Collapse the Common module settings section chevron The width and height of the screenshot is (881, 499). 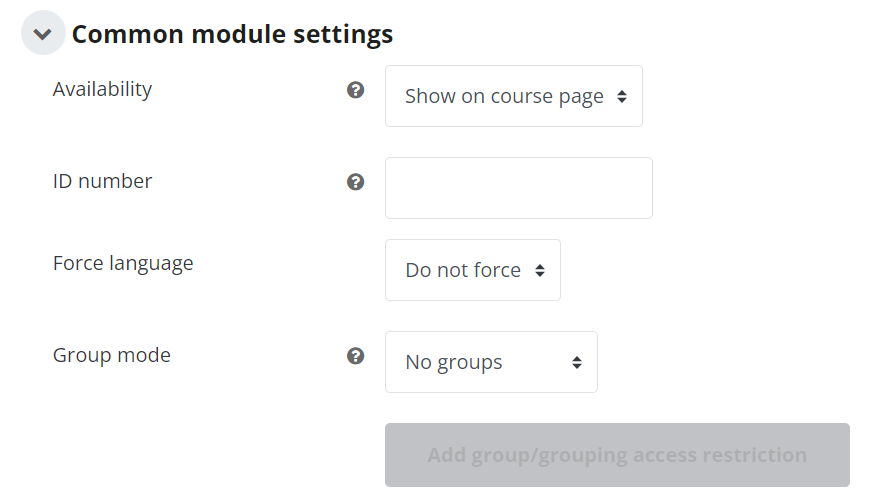[43, 33]
